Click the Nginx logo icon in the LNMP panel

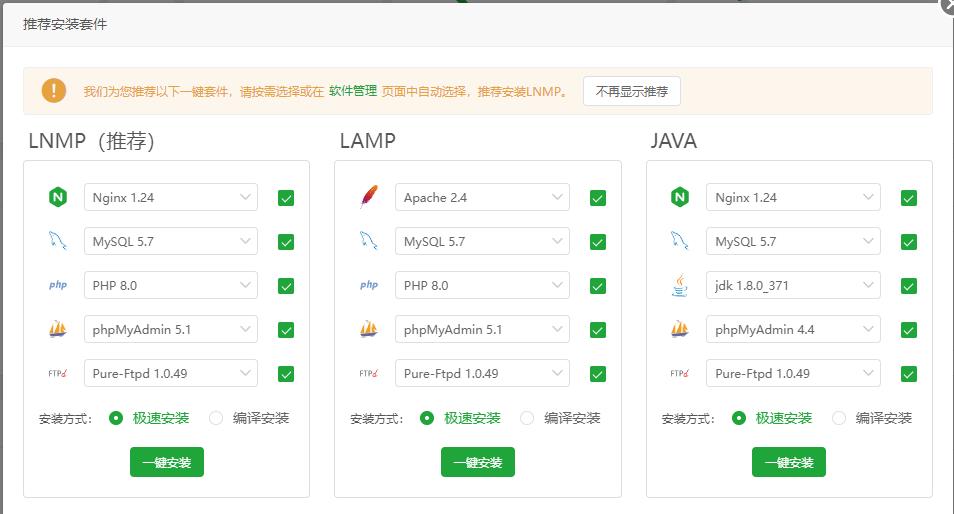(58, 197)
